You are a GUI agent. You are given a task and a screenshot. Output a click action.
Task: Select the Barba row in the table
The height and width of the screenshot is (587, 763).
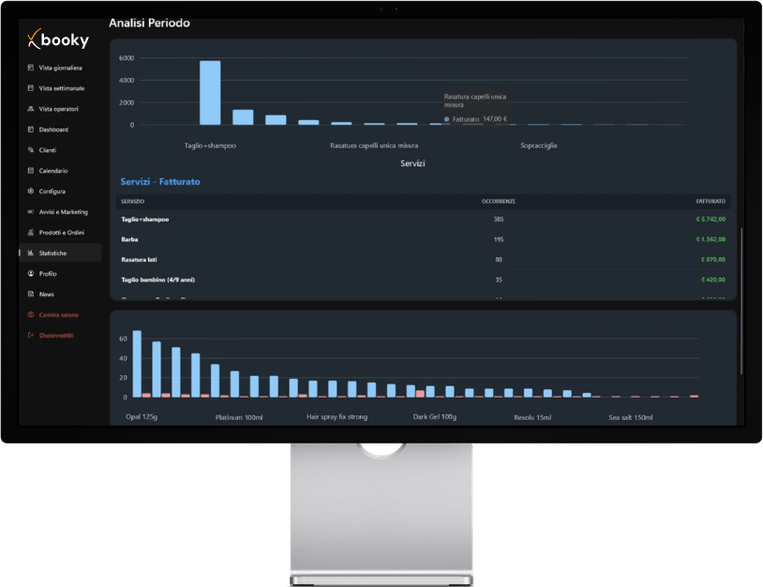click(x=423, y=239)
